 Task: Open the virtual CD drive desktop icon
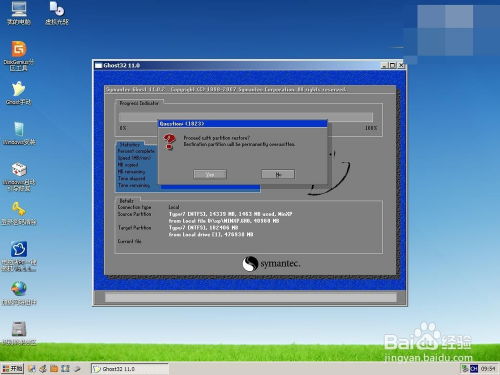pos(57,13)
